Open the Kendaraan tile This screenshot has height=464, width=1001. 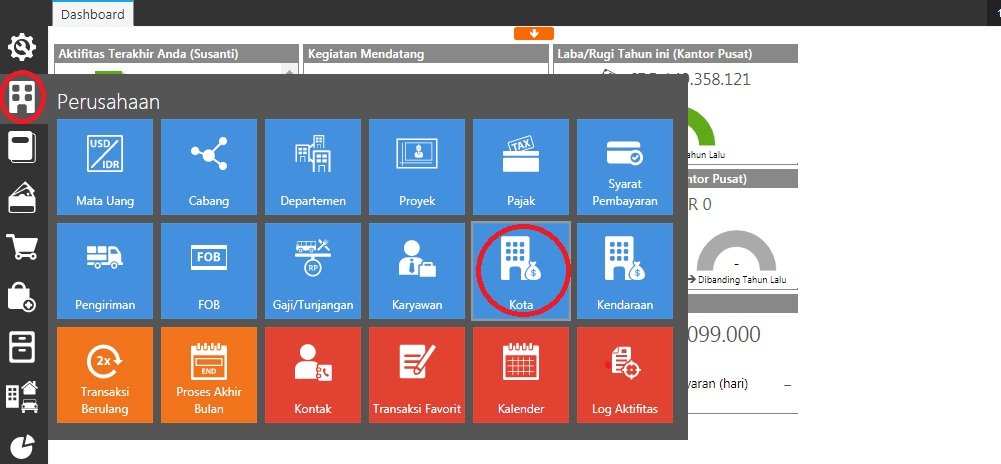tap(625, 271)
